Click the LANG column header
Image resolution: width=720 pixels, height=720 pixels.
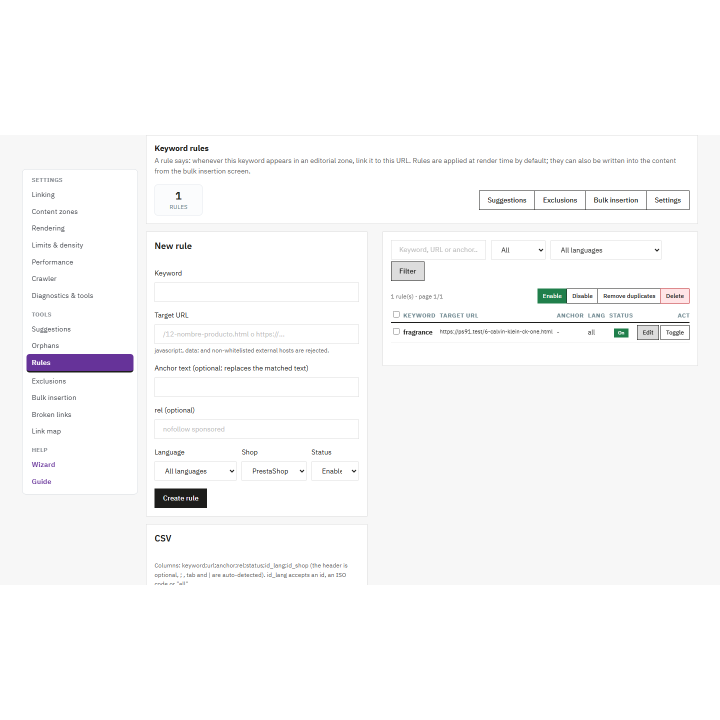(x=596, y=315)
